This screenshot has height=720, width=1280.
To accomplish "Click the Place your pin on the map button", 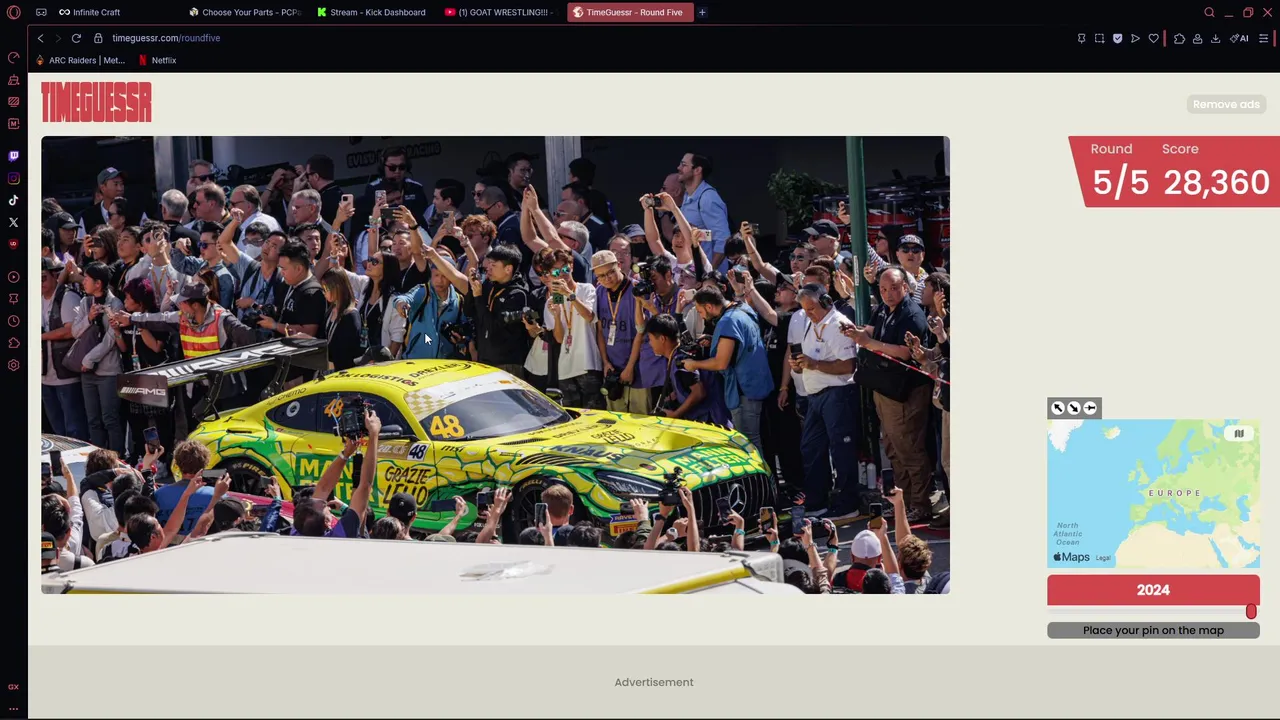I will 1153,630.
